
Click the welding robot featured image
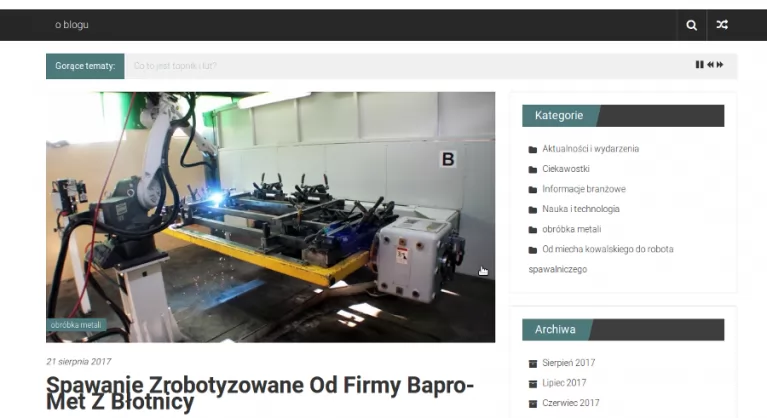(271, 217)
